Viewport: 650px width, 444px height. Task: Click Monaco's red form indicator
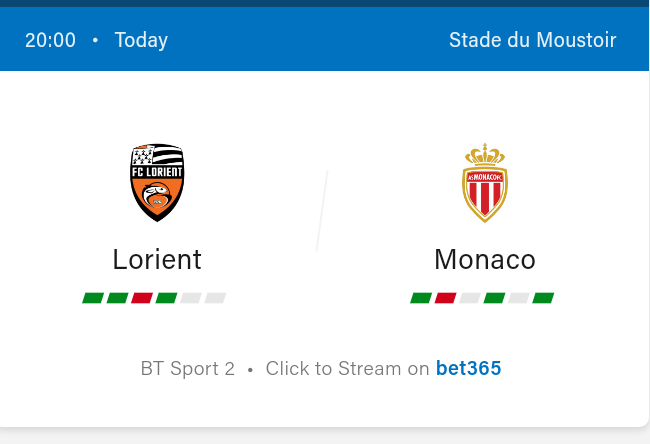[446, 298]
